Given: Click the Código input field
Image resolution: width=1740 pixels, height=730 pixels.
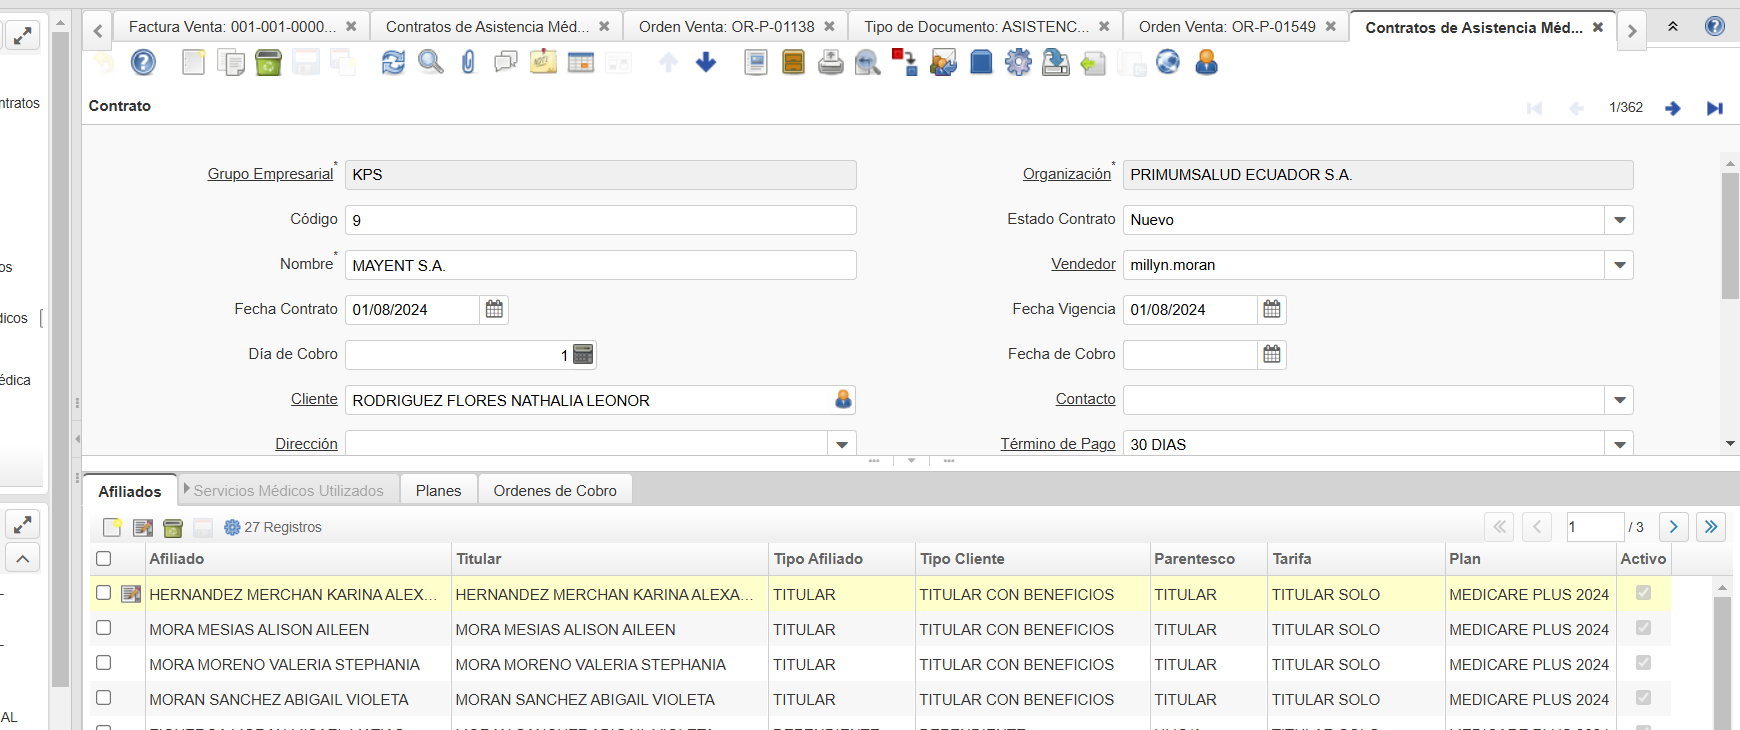Looking at the screenshot, I should click(x=600, y=220).
